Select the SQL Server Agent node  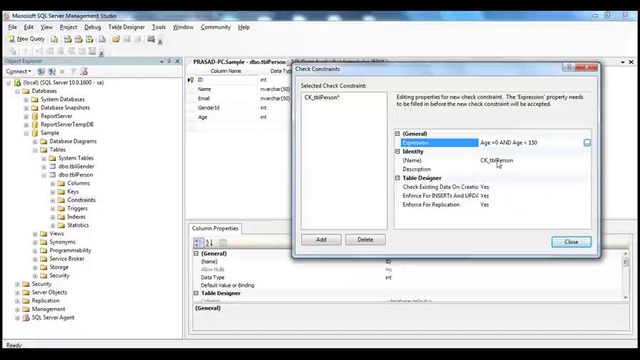(x=53, y=317)
